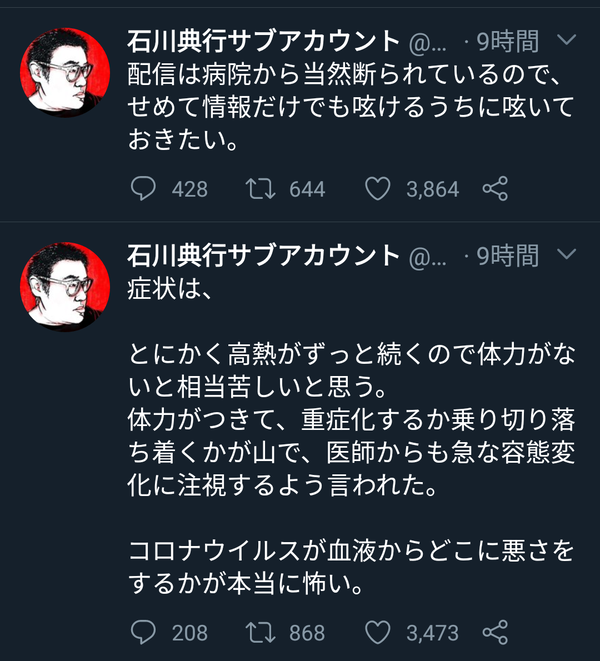Share the first tweet about 配信

[x=495, y=188]
